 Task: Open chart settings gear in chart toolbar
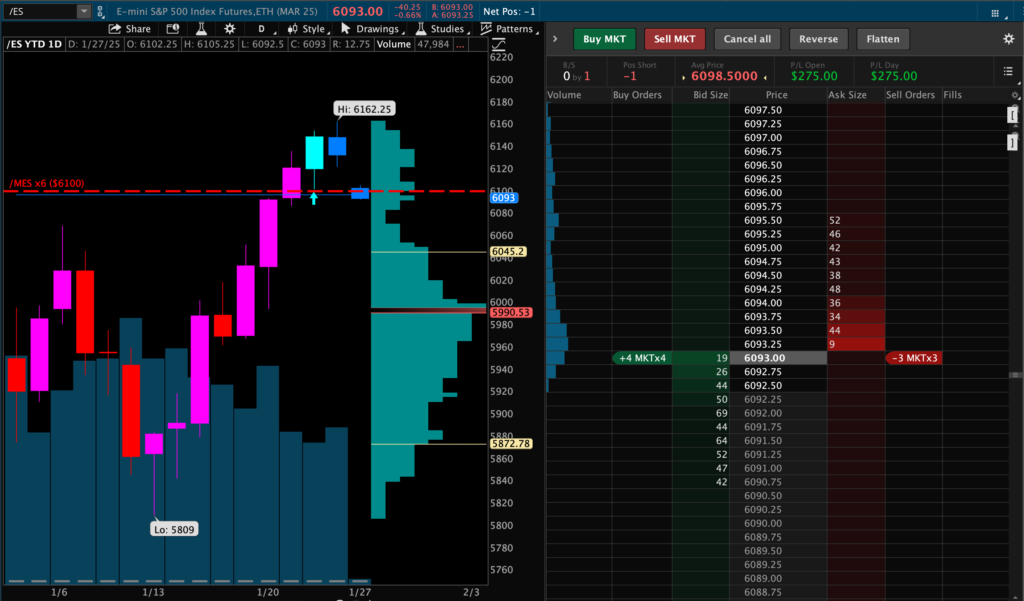tap(230, 29)
